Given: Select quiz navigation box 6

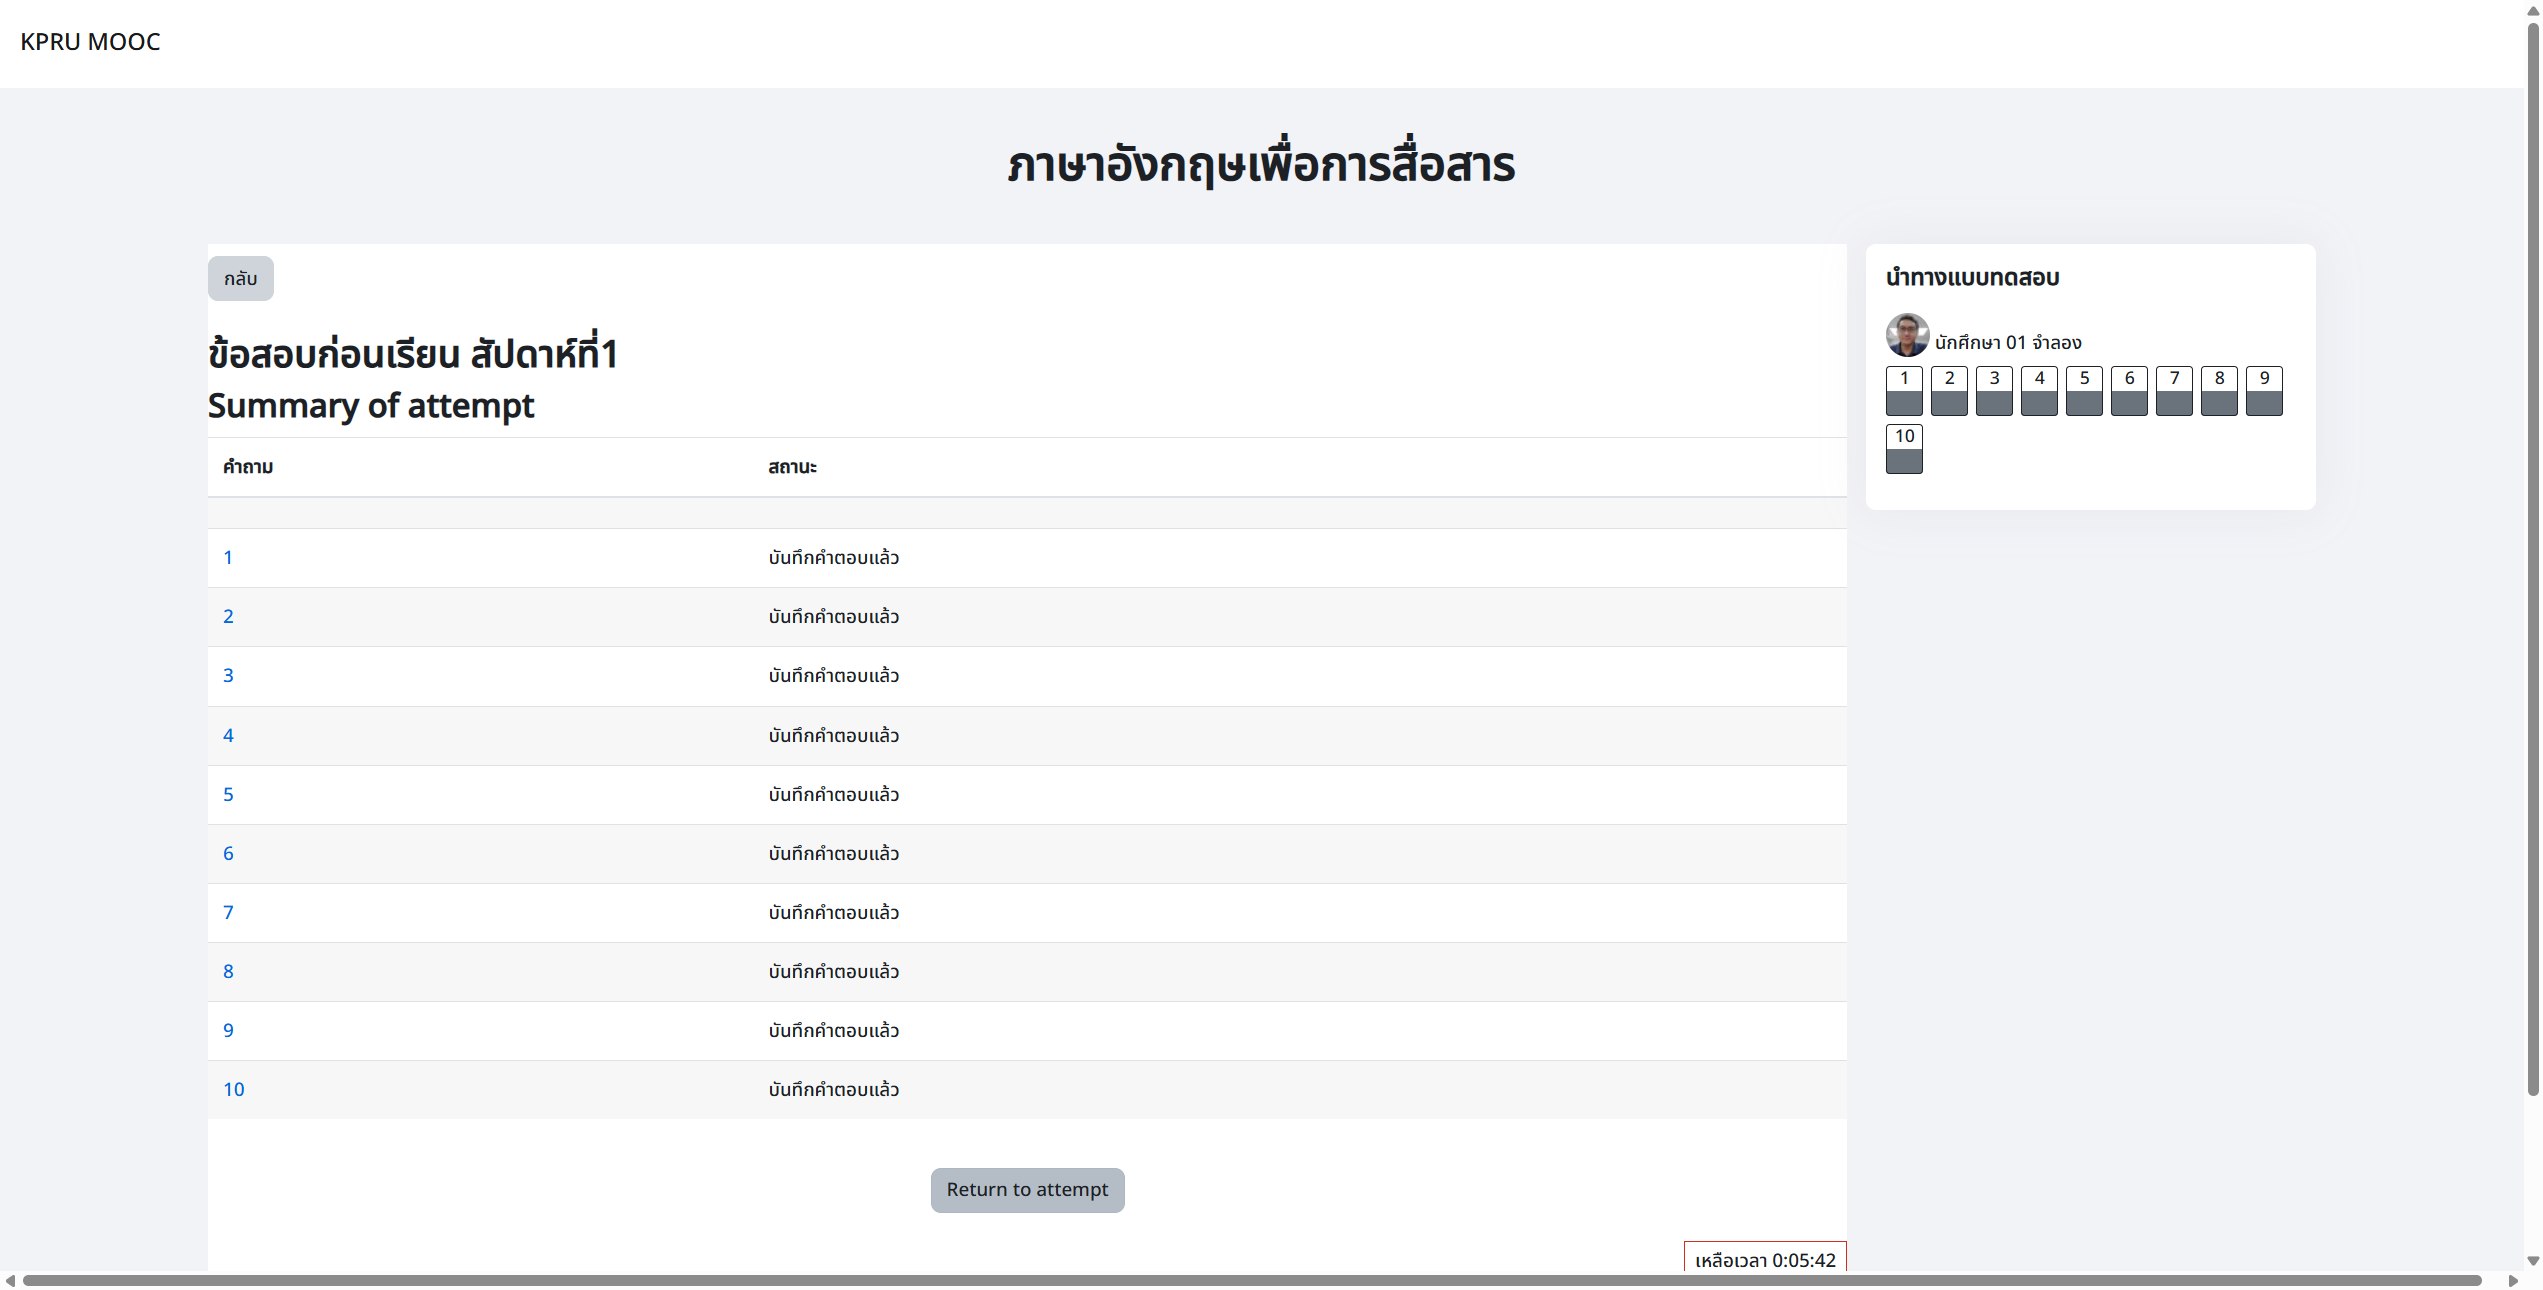Looking at the screenshot, I should [x=2129, y=391].
